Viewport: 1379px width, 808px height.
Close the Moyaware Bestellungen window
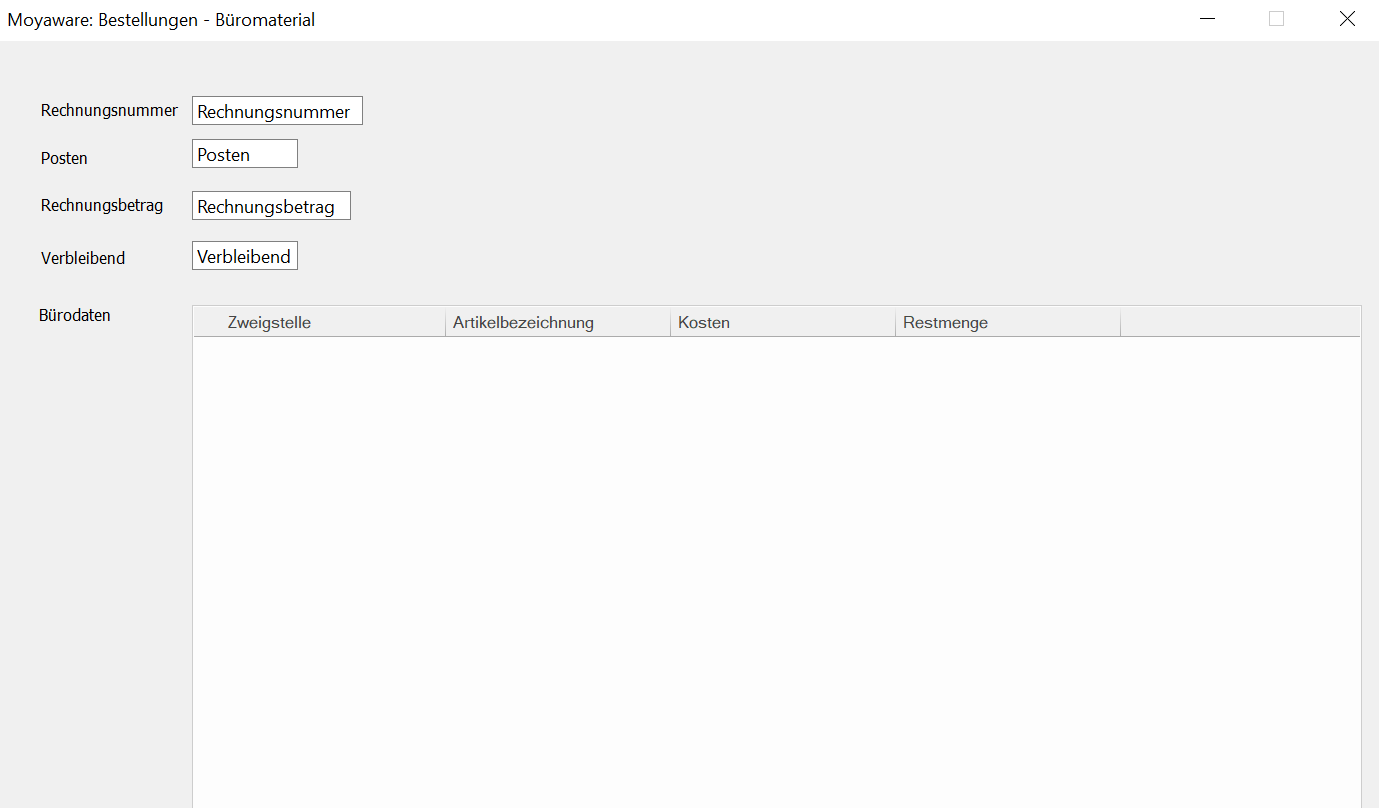tap(1347, 19)
